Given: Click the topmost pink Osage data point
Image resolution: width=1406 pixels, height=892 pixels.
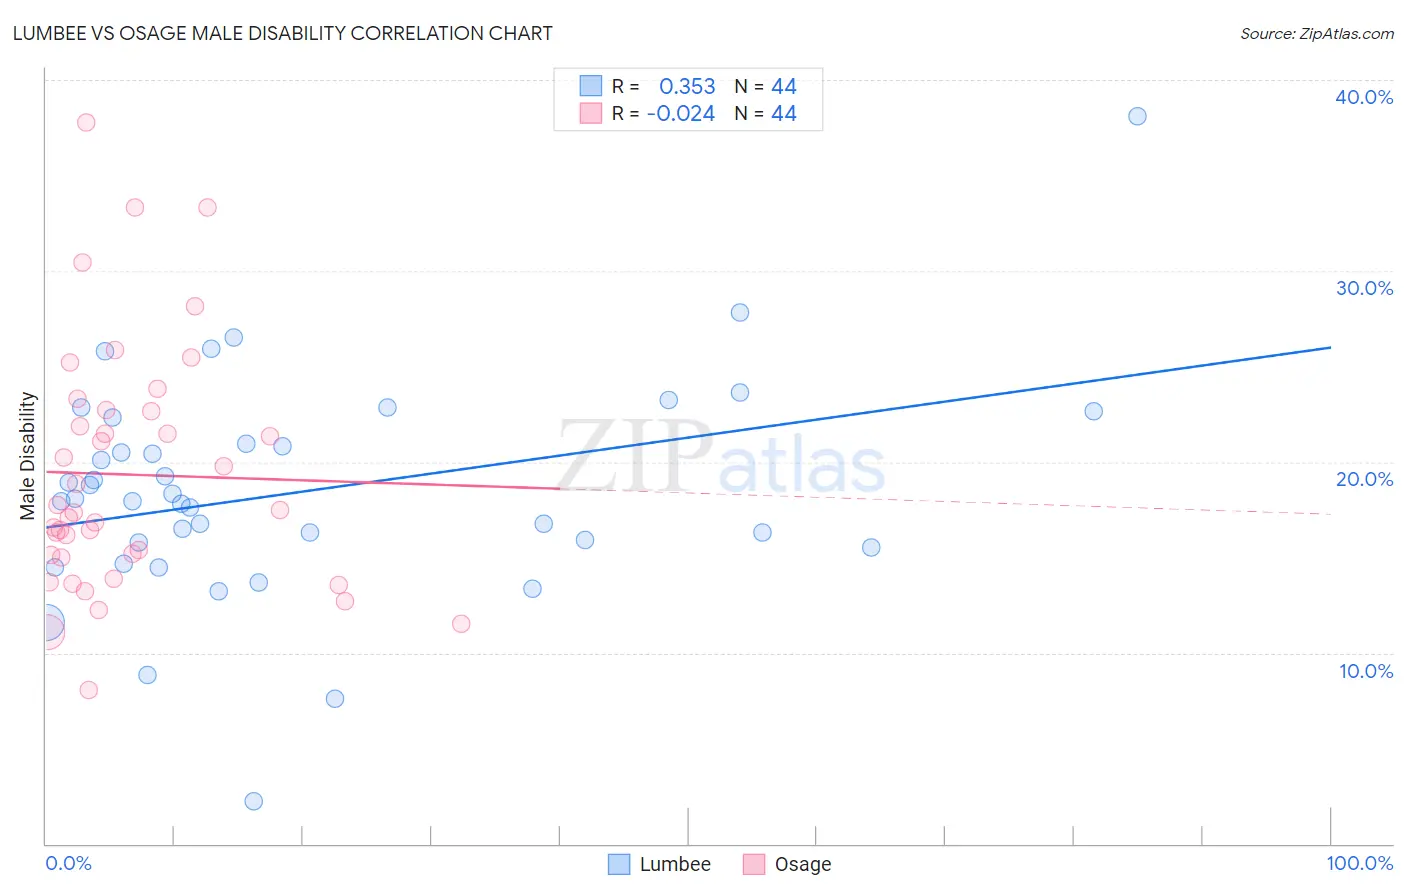Looking at the screenshot, I should (86, 122).
